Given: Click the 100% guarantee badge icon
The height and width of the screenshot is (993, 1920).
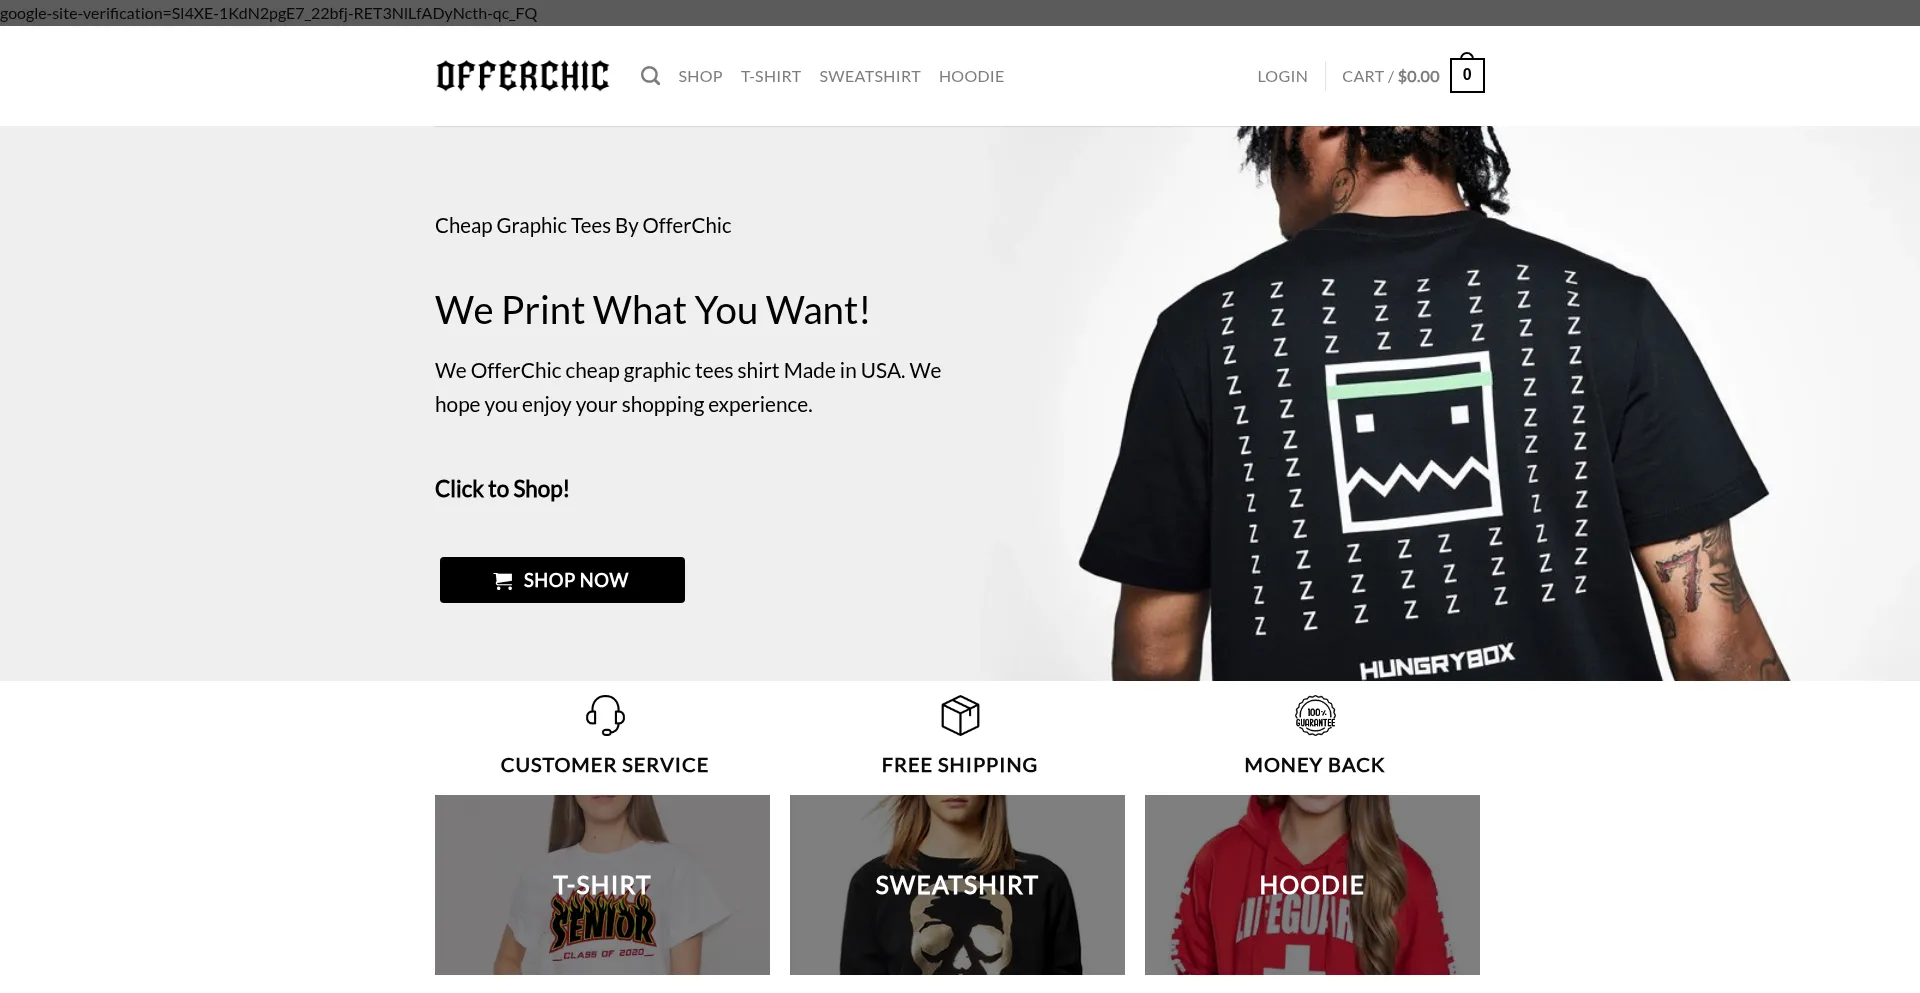Looking at the screenshot, I should [x=1315, y=715].
